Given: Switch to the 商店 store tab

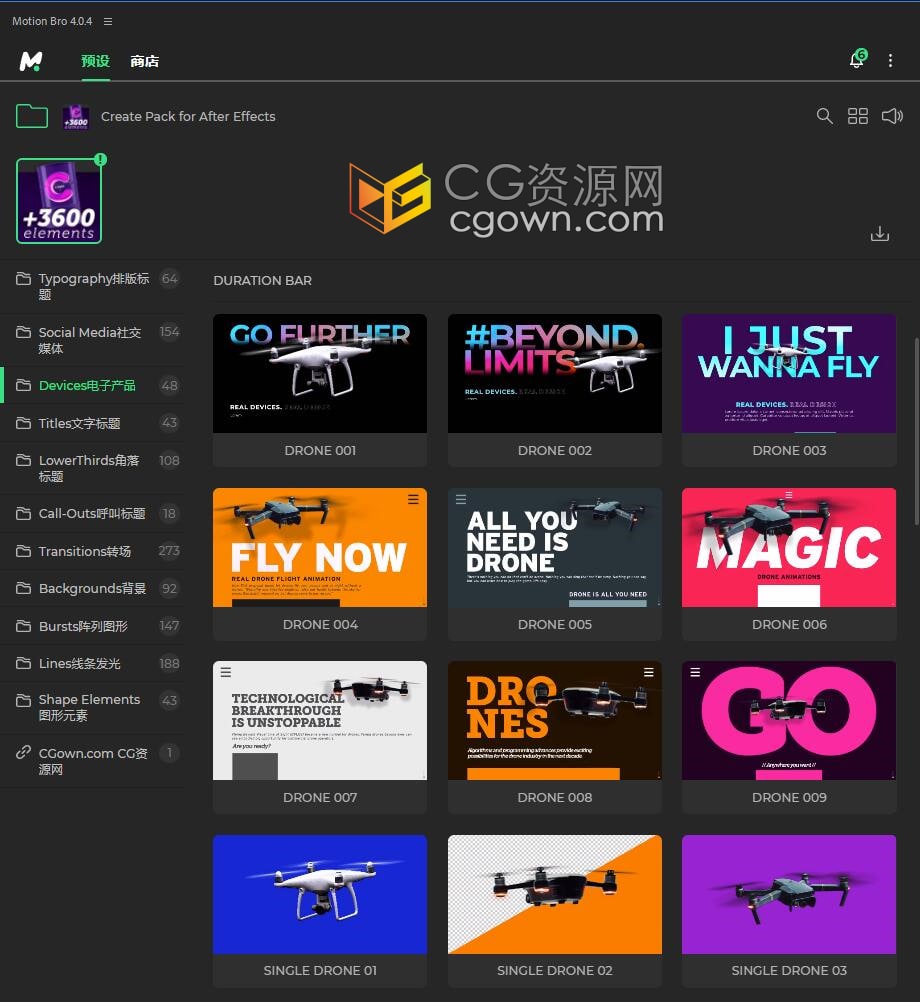Looking at the screenshot, I should (144, 61).
